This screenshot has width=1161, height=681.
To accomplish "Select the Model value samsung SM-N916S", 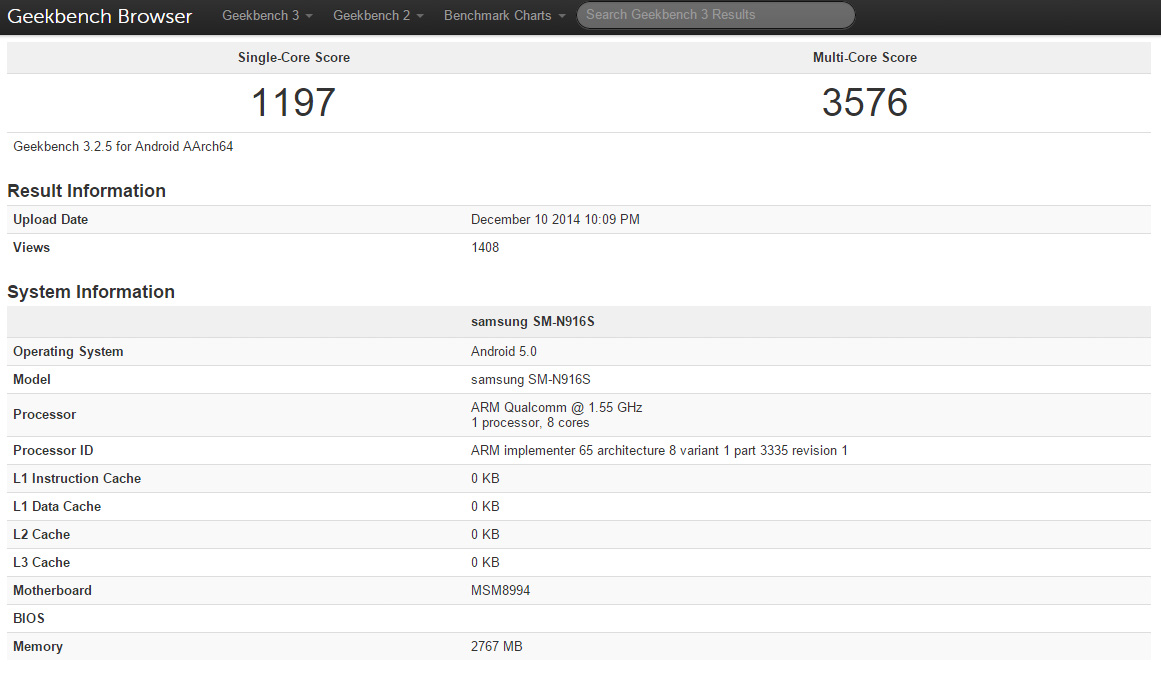I will [x=531, y=380].
